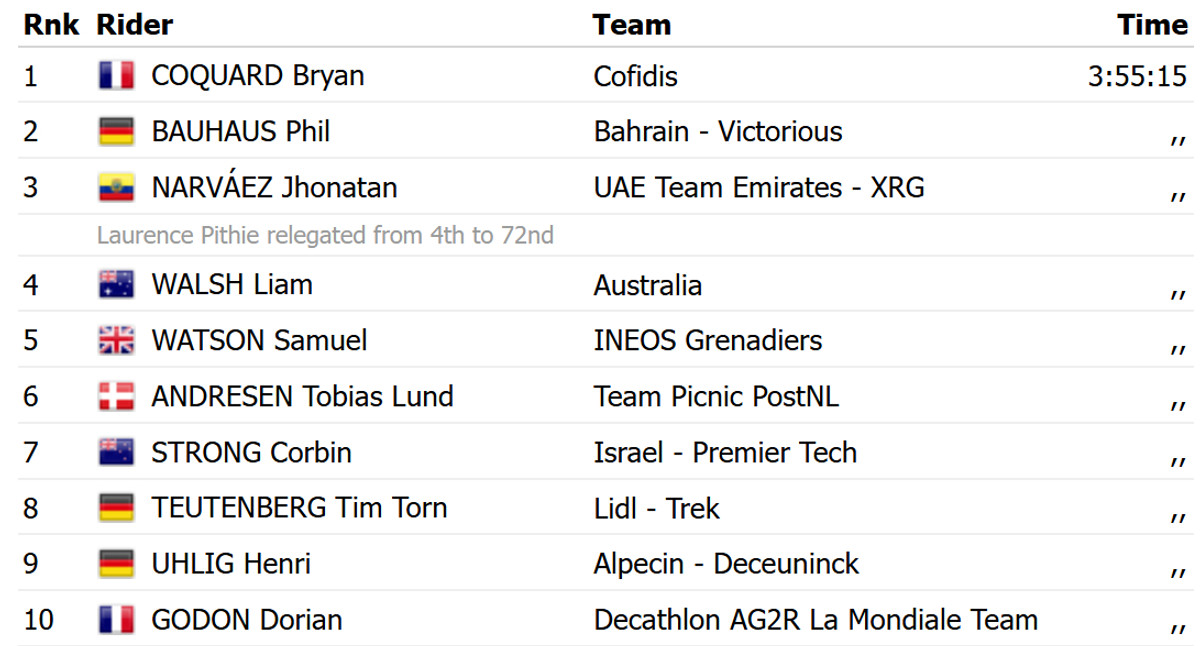Screen dimensions: 1200x646
Task: Click the New Zealand flag beside STRONG Corbin
Action: tap(116, 453)
